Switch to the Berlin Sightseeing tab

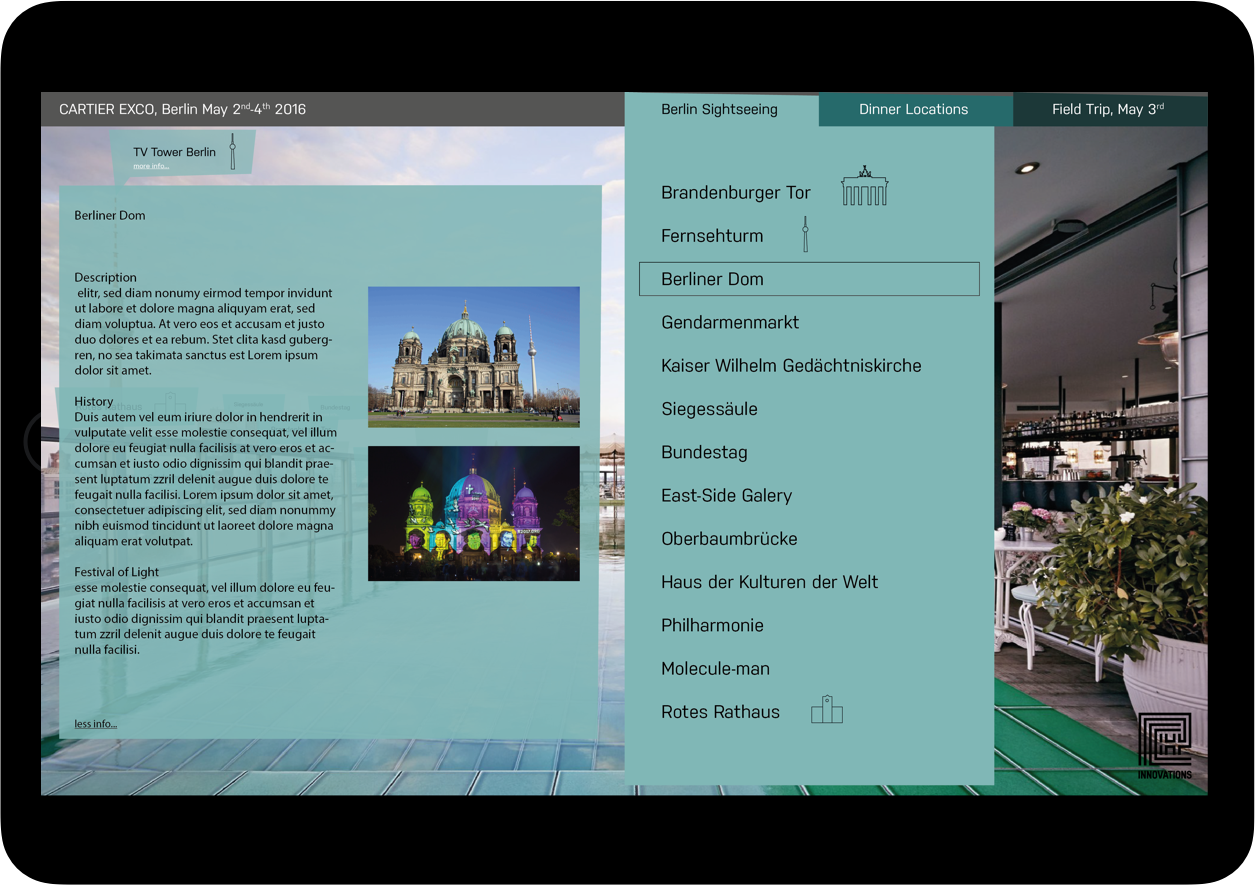tap(721, 109)
